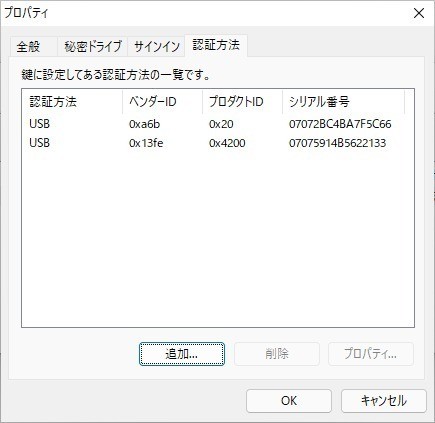
Task: Select the USB row with vendor 0x13fe
Action: [x=217, y=143]
